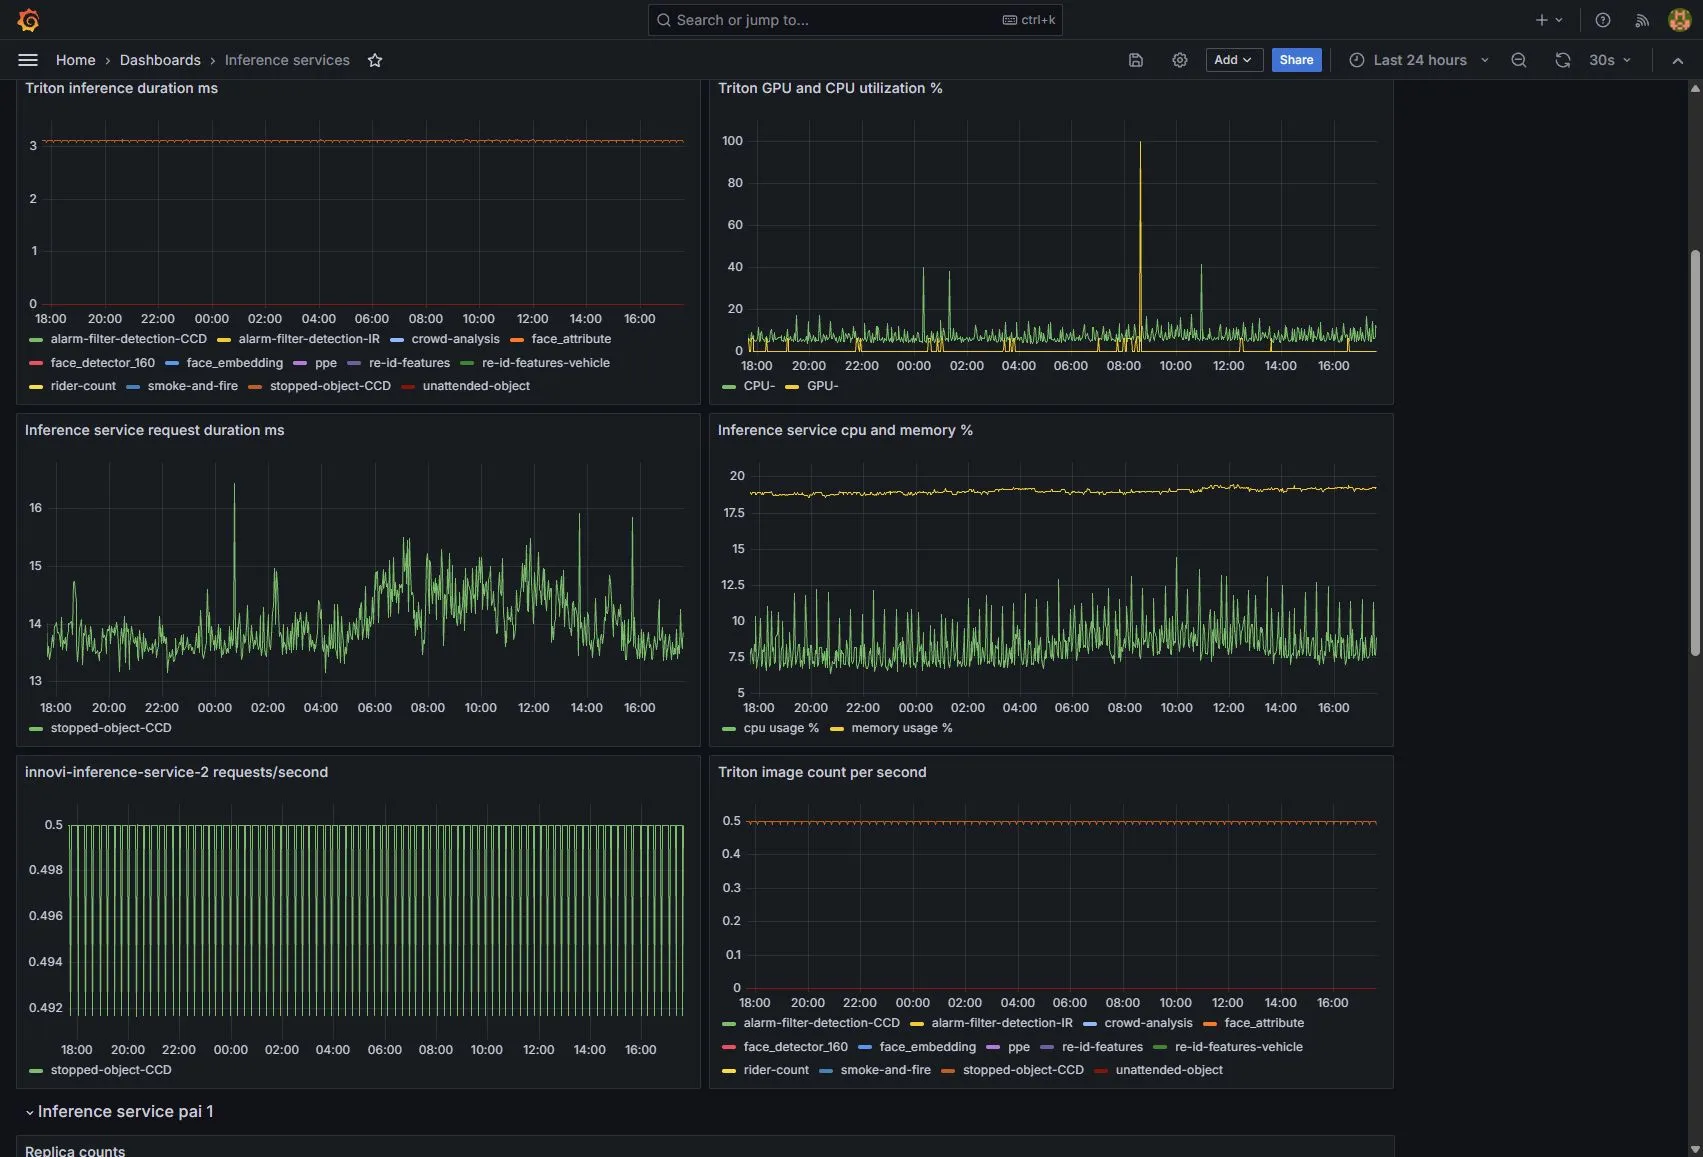The image size is (1703, 1157).
Task: Refresh the dashboard now
Action: click(1563, 60)
